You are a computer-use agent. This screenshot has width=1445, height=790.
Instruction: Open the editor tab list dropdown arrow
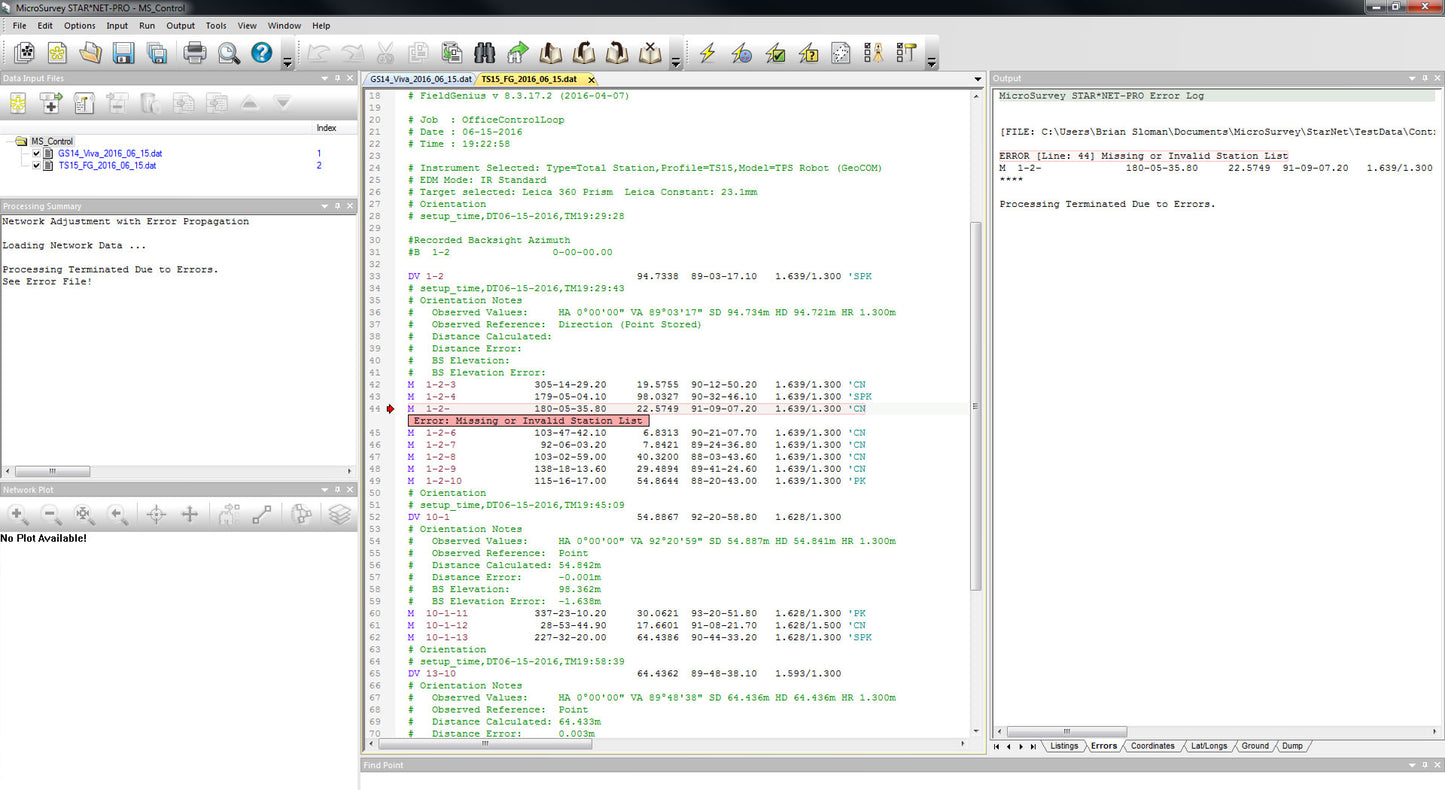(977, 79)
